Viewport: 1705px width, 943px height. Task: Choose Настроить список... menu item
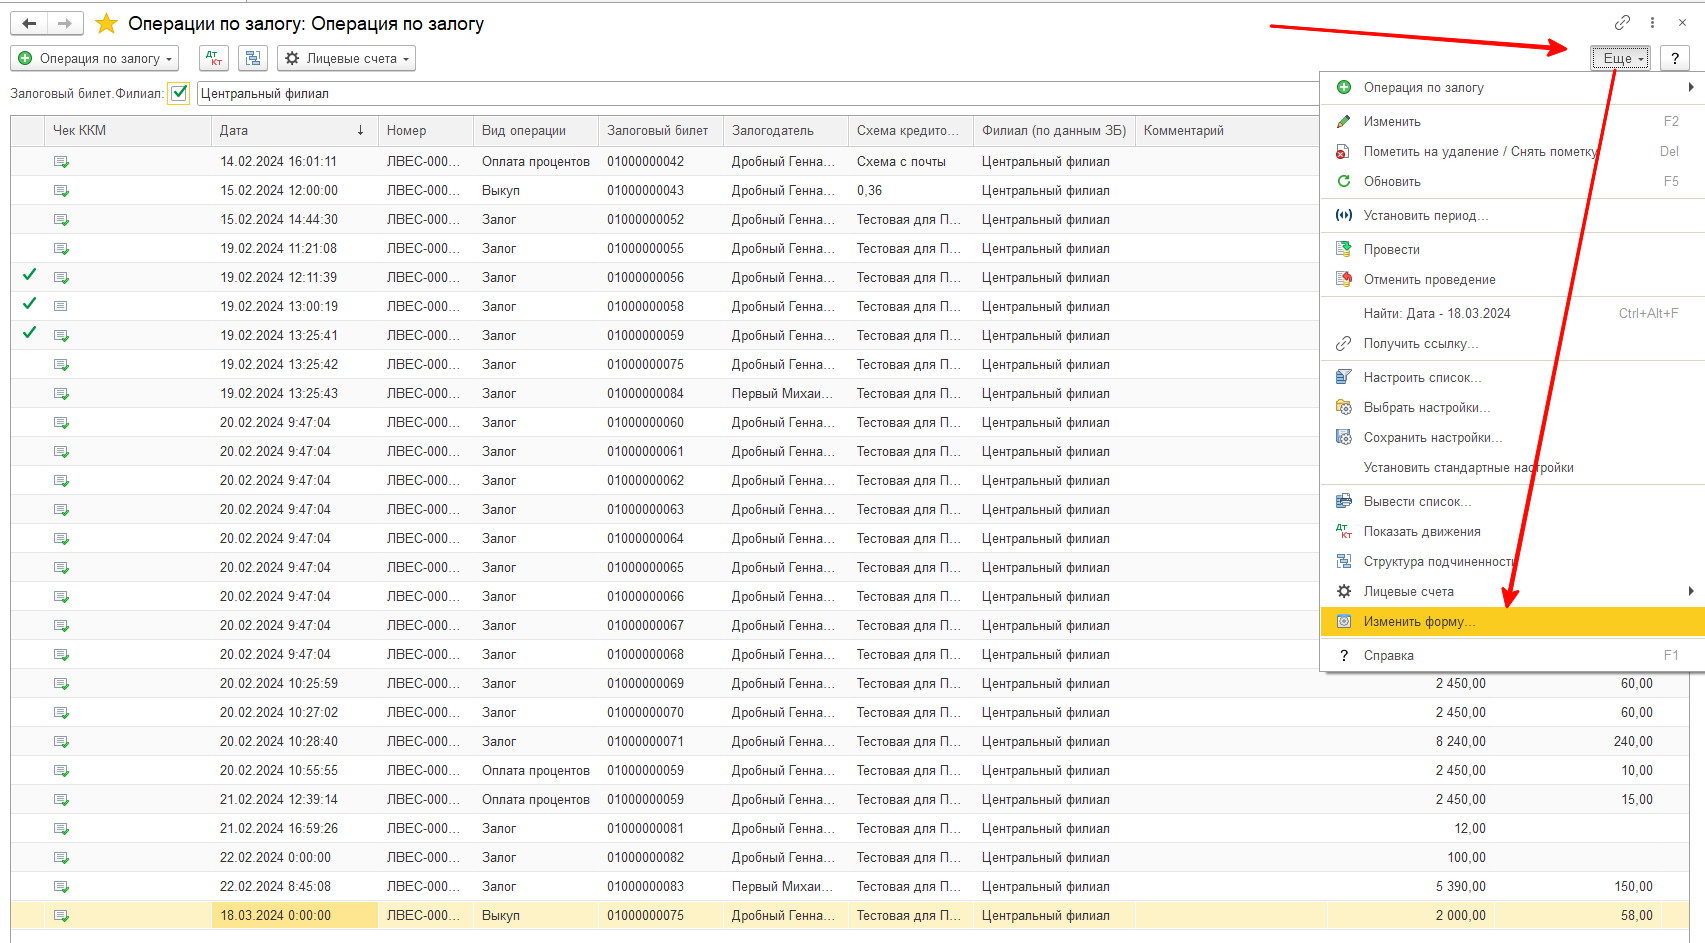point(1513,378)
